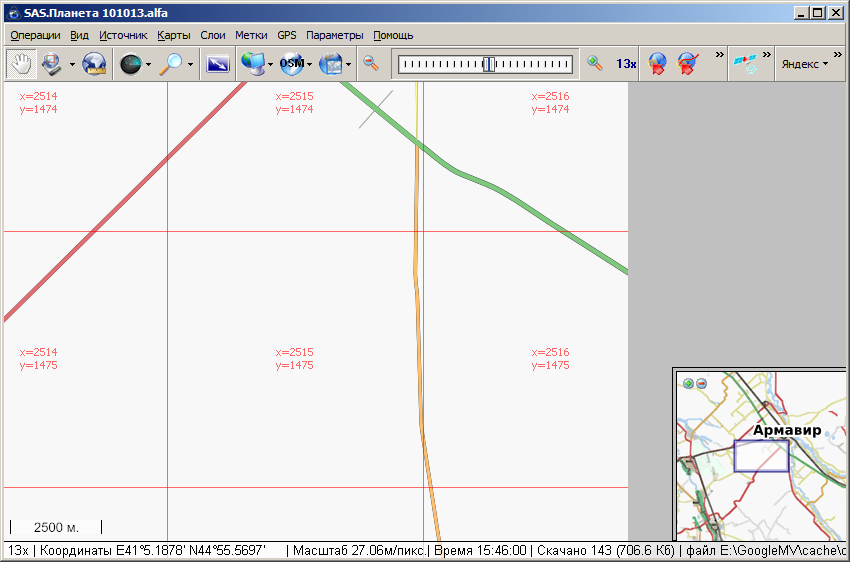Click the Параметры menu item

[334, 35]
